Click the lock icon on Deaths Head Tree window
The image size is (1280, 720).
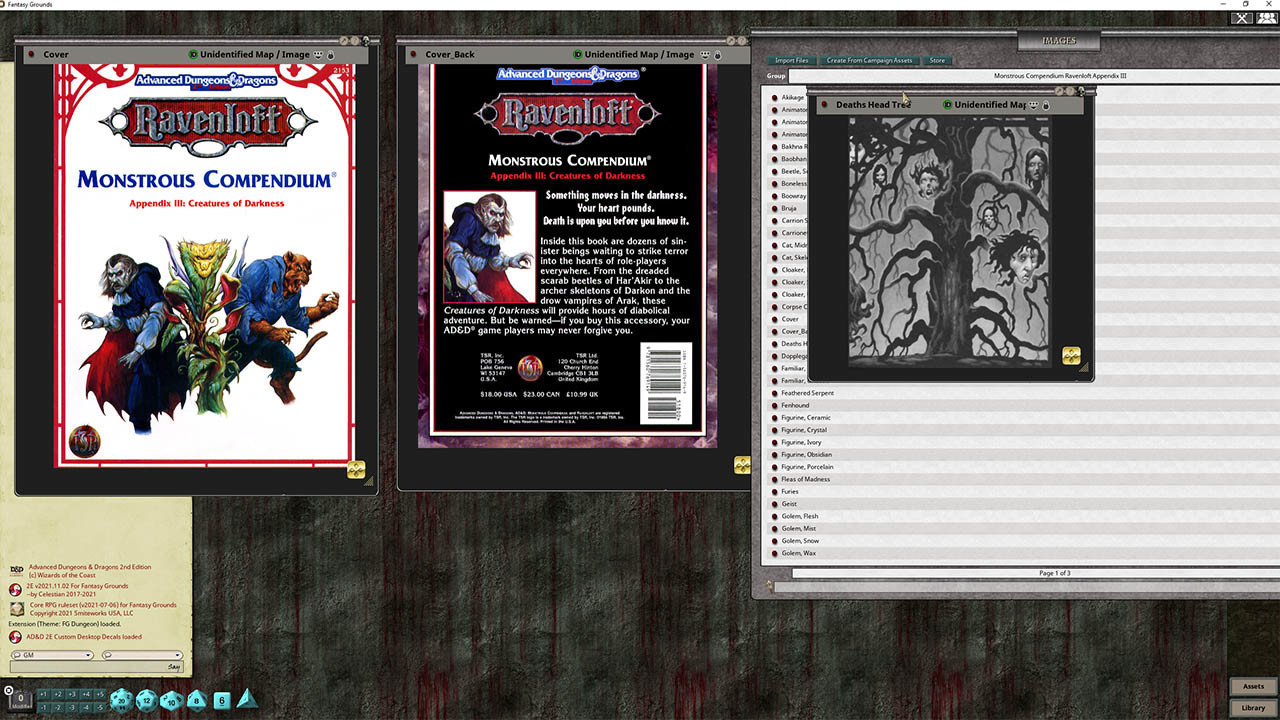[x=1046, y=105]
